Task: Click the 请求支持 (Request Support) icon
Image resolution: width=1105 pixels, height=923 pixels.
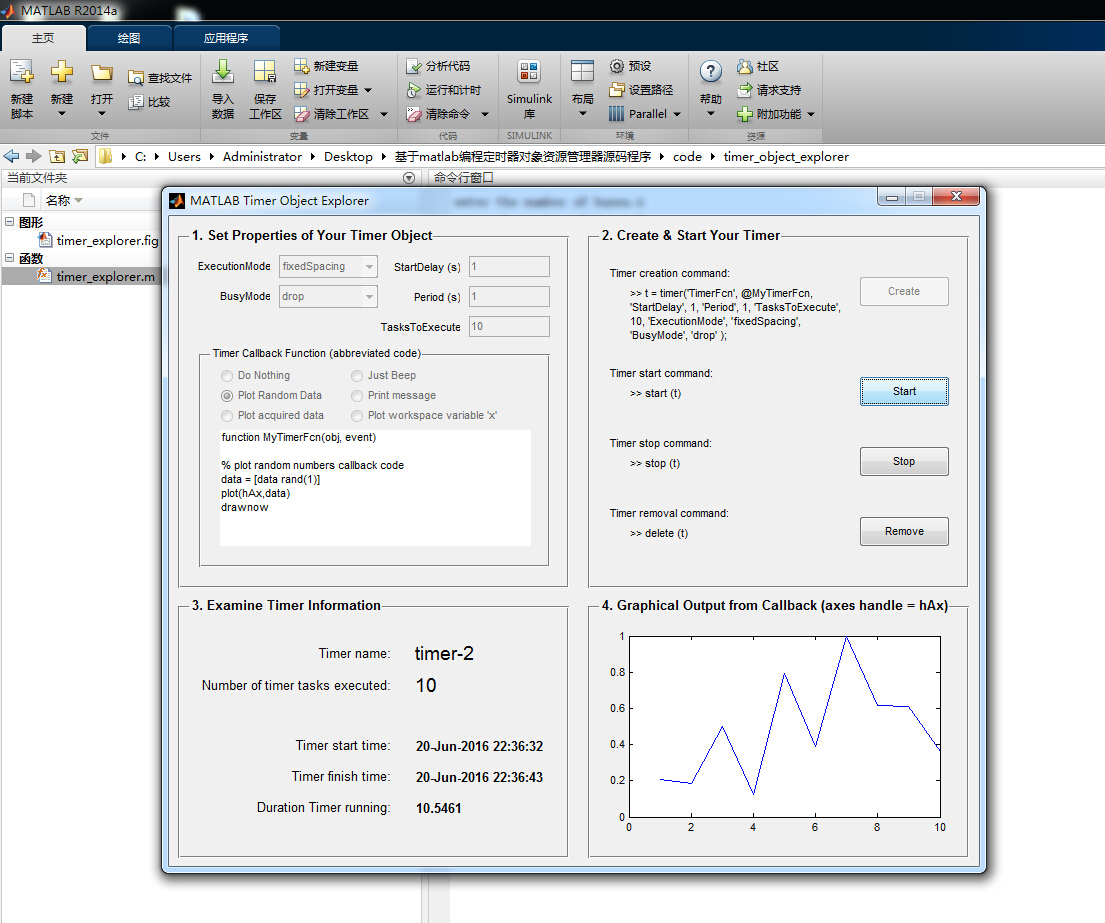Action: (745, 90)
